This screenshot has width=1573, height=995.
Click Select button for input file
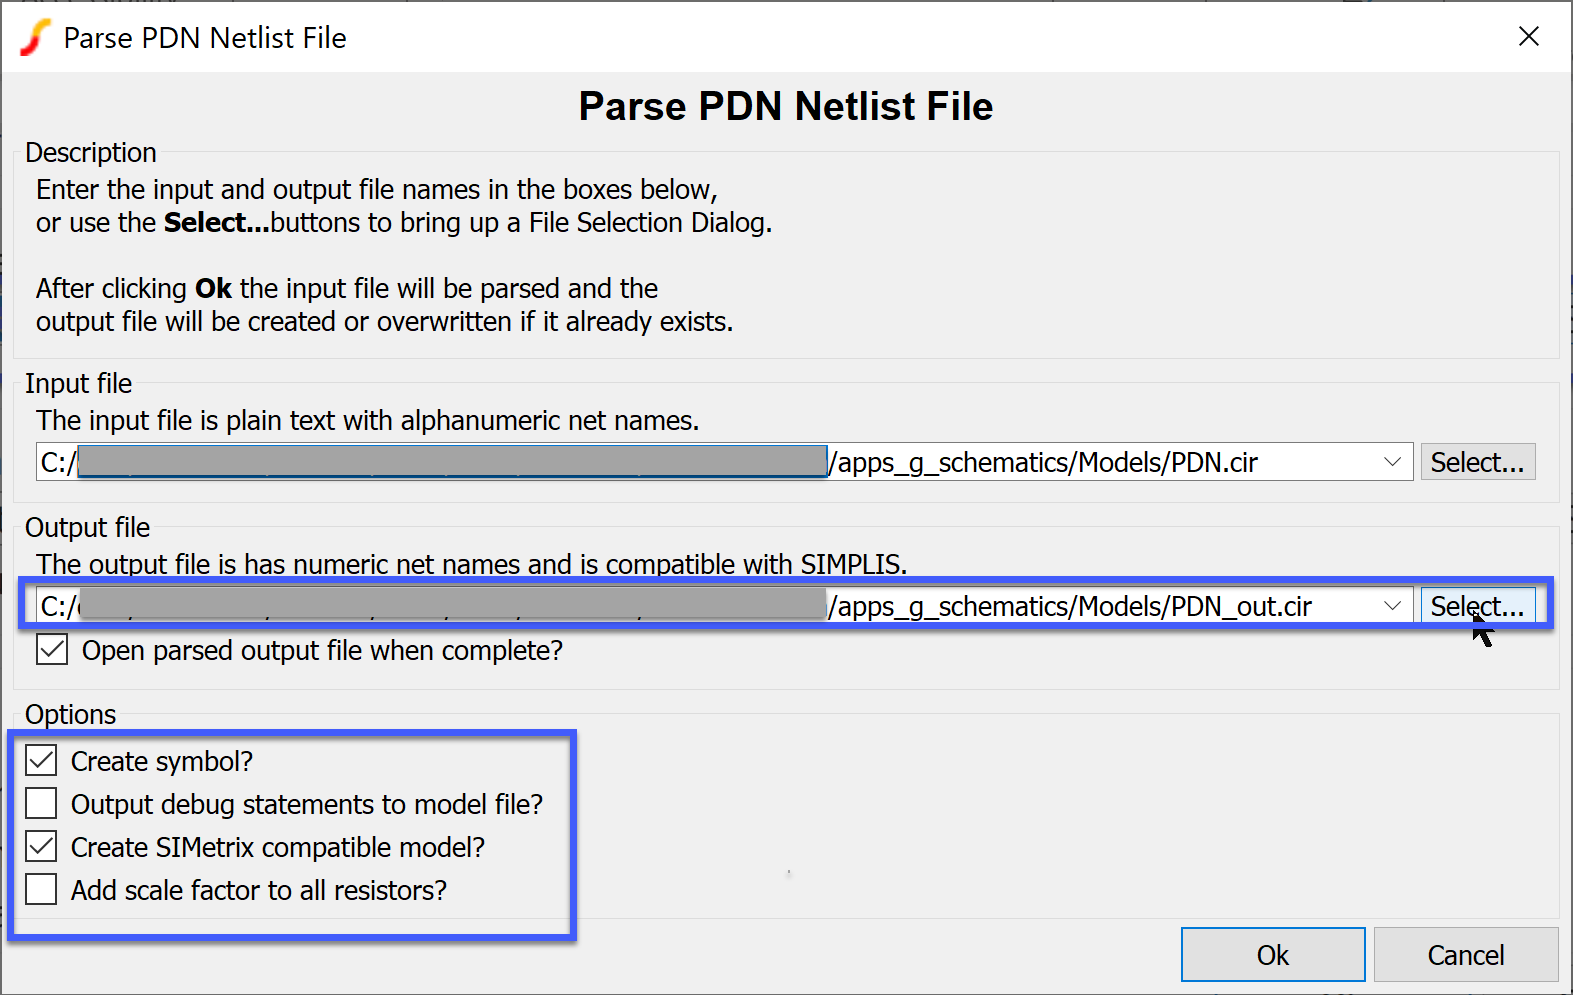tap(1477, 462)
